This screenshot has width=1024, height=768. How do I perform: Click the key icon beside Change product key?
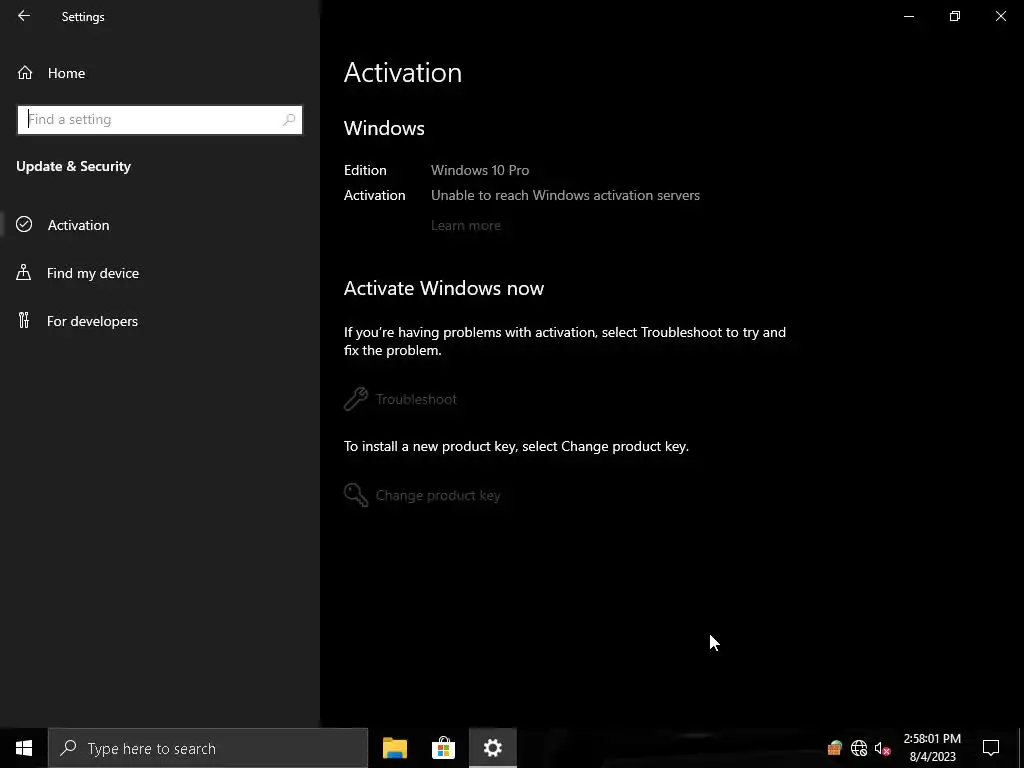tap(356, 495)
